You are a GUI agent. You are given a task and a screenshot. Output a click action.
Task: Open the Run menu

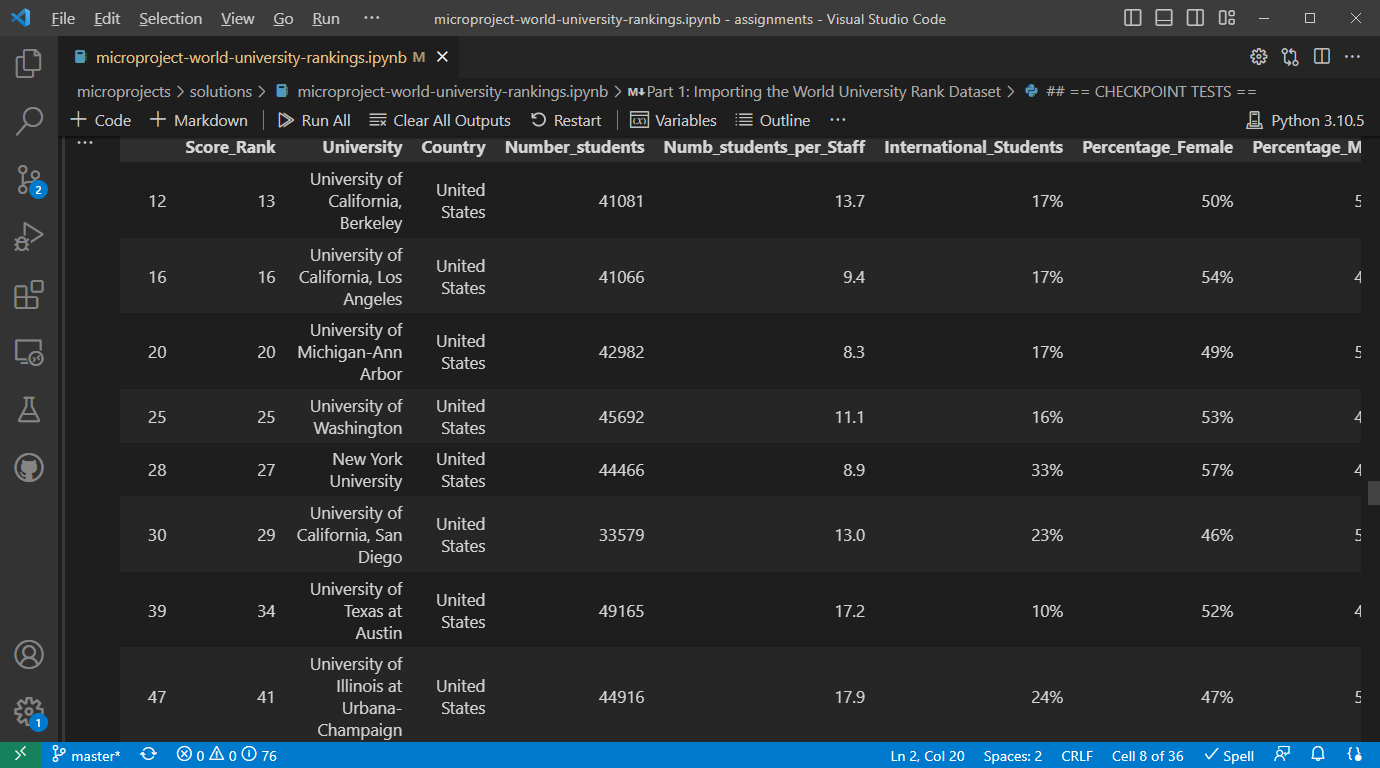coord(326,19)
